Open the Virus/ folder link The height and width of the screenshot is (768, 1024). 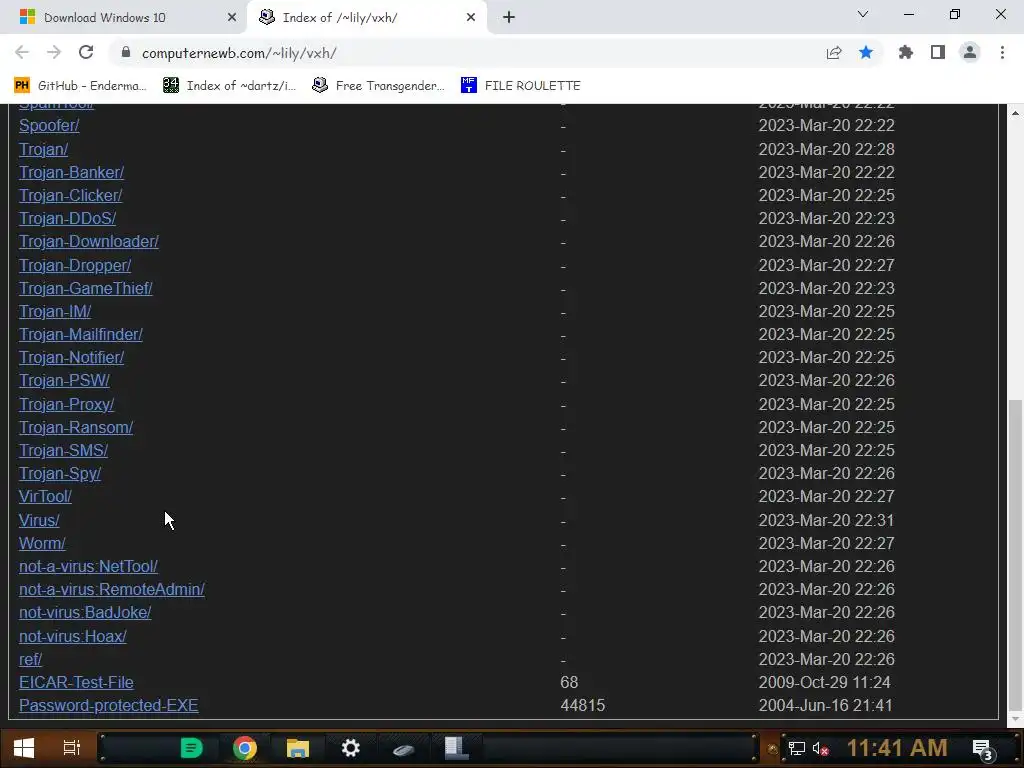(39, 520)
